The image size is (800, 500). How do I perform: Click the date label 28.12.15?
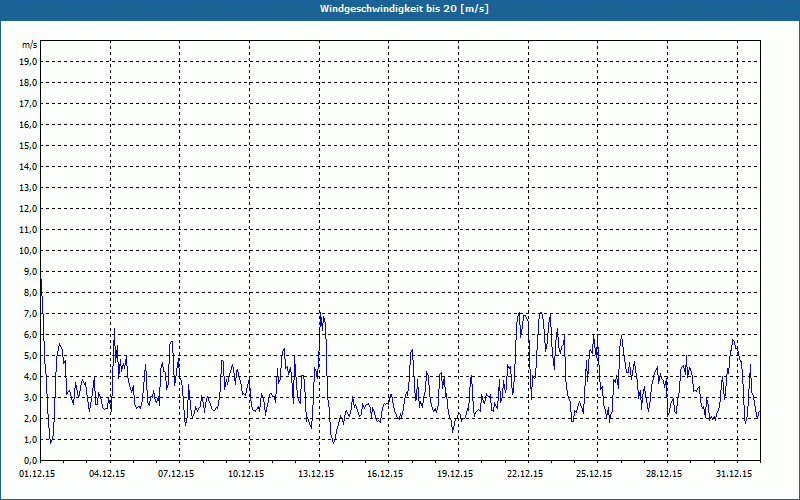pyautogui.click(x=664, y=474)
